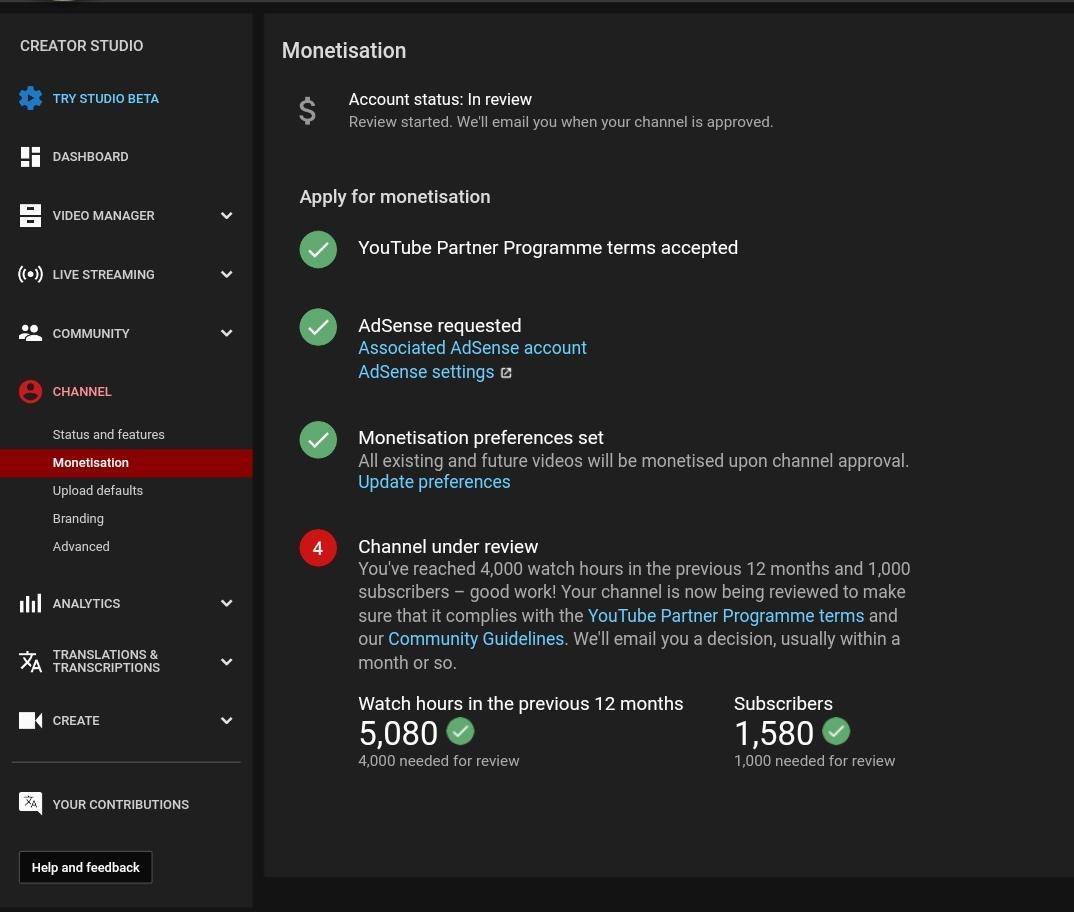
Task: Expand the Live Streaming chevron
Action: pos(227,274)
